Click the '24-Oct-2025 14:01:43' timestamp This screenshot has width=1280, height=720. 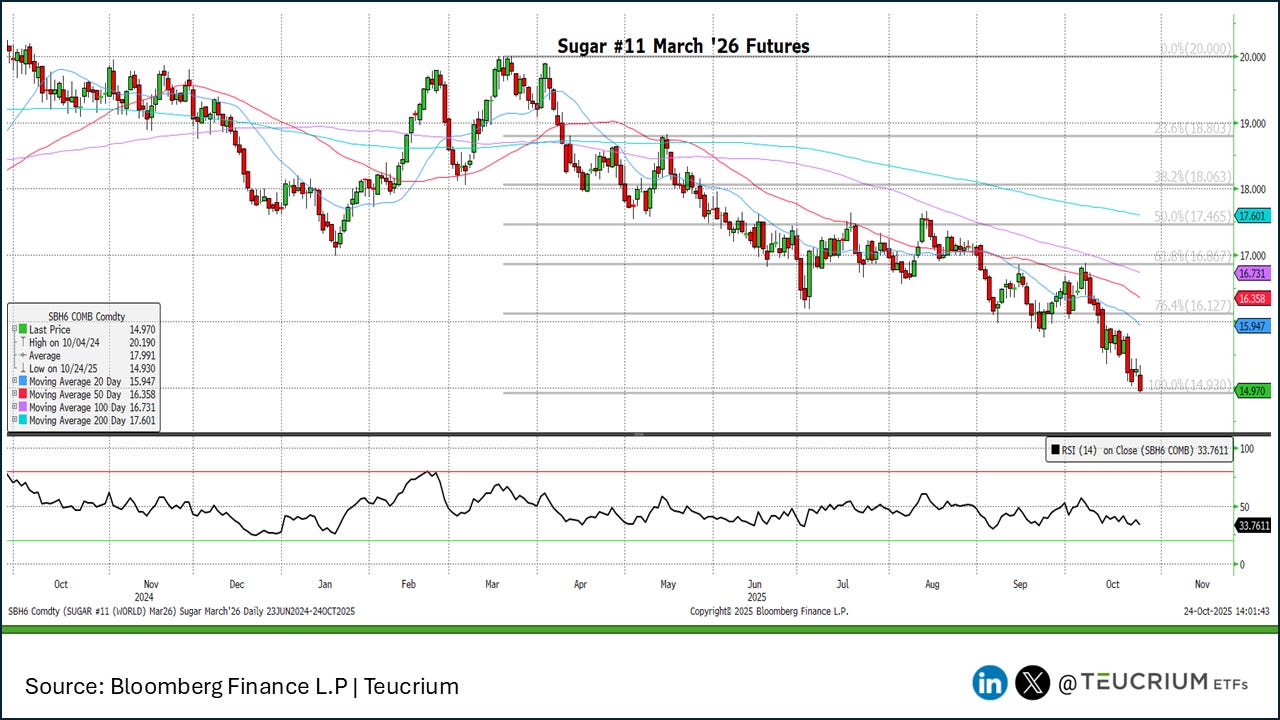(1228, 611)
